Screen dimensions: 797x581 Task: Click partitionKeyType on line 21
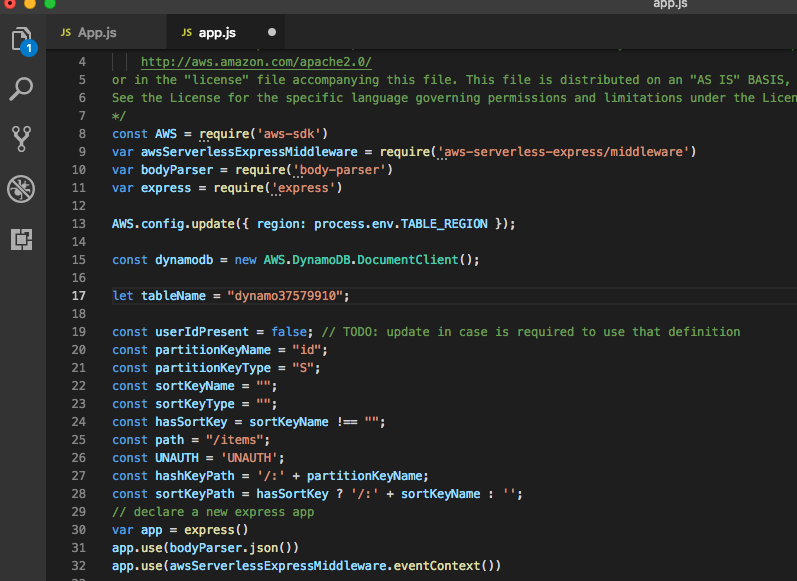(213, 368)
